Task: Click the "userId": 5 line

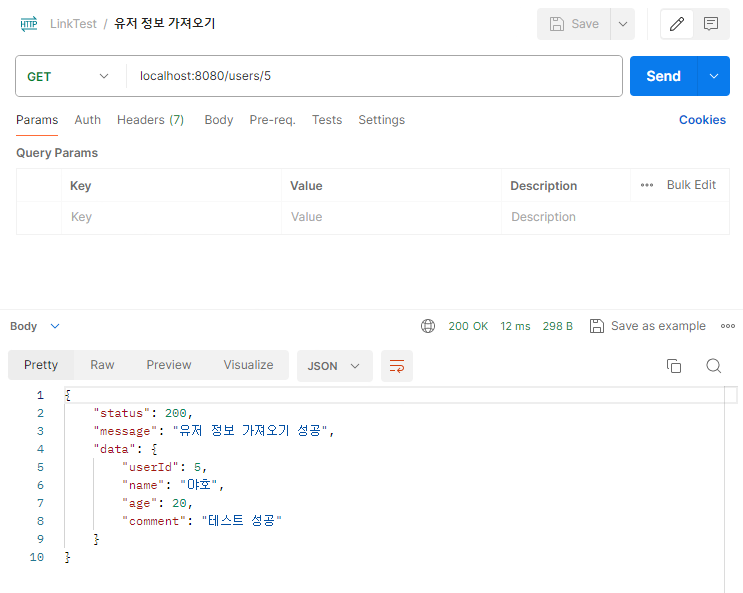Action: [x=164, y=467]
